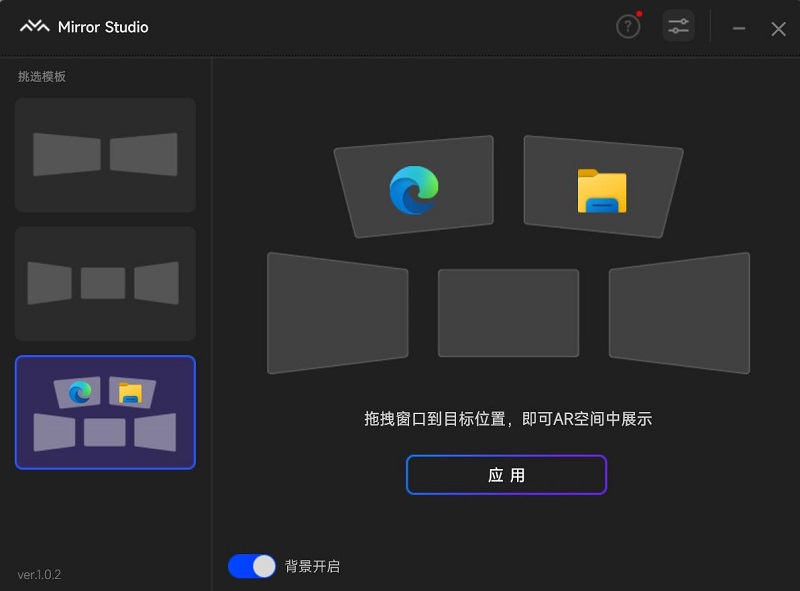The height and width of the screenshot is (591, 800).
Task: Click the Mirror Studio logo icon
Action: pyautogui.click(x=34, y=27)
